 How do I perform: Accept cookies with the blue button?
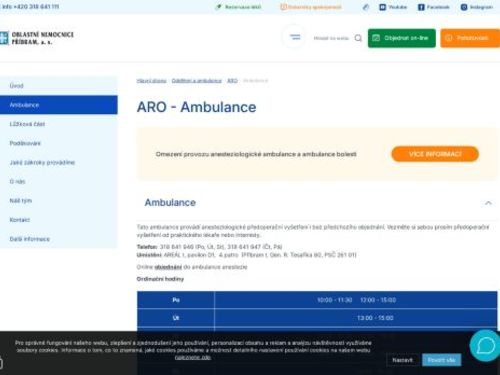[441, 360]
